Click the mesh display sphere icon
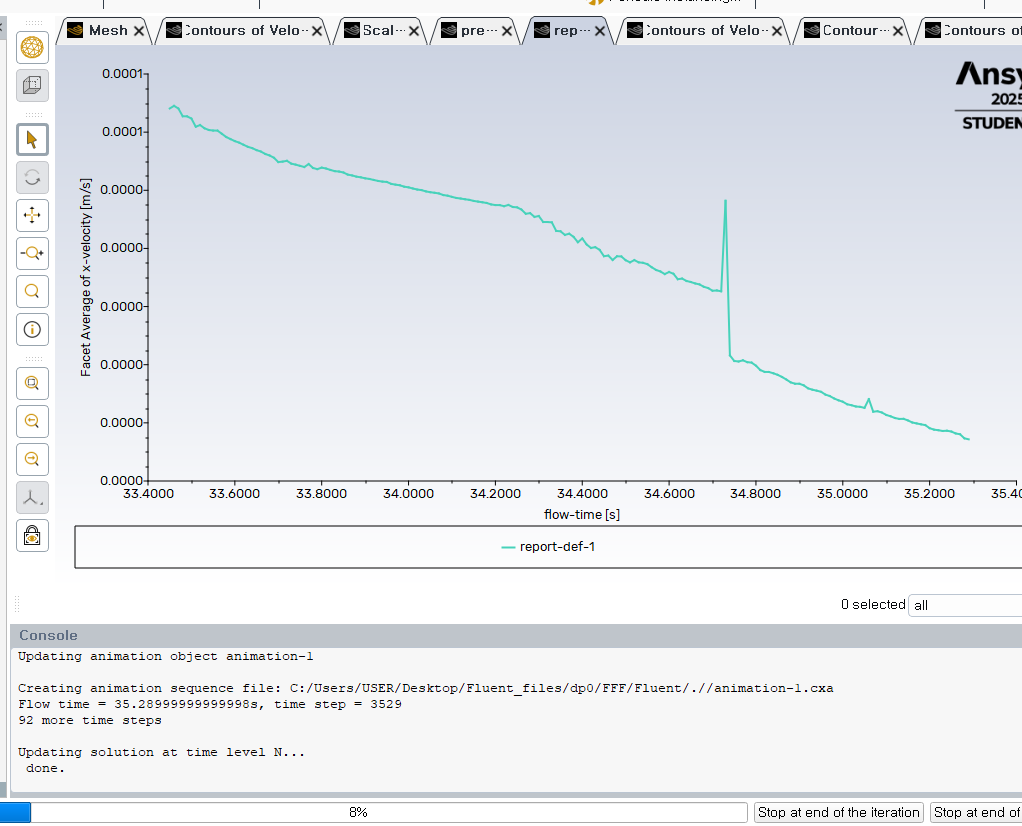Viewport: 1022px width, 826px height. click(x=32, y=47)
